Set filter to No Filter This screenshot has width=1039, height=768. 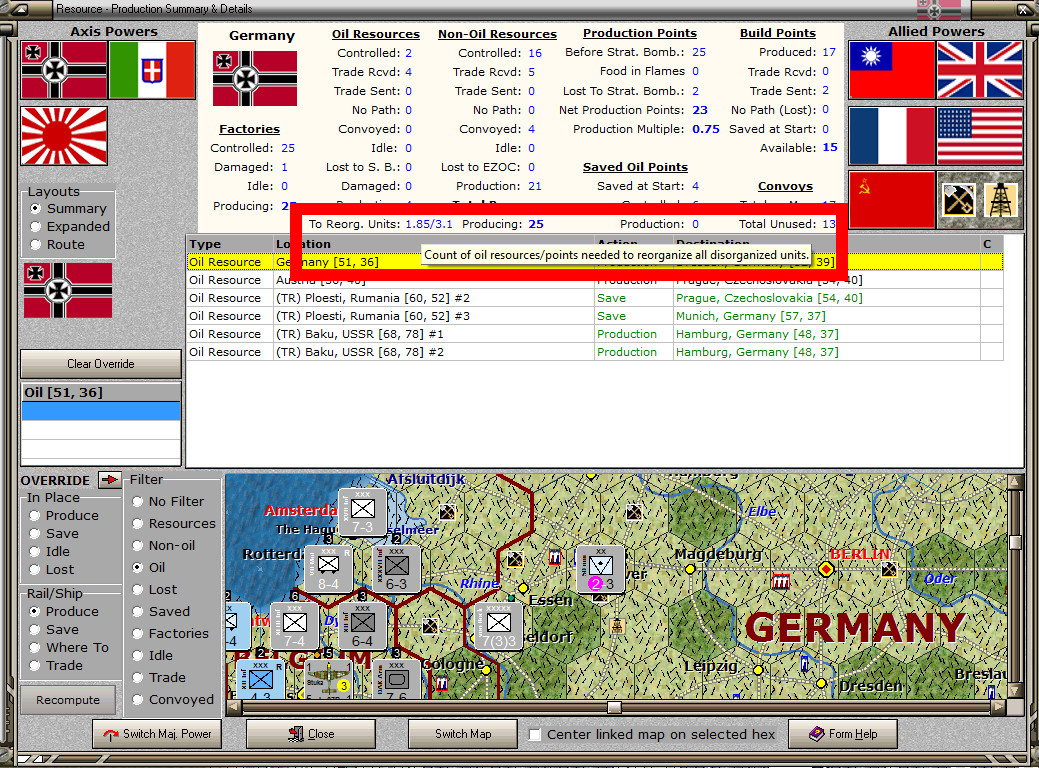coord(168,501)
